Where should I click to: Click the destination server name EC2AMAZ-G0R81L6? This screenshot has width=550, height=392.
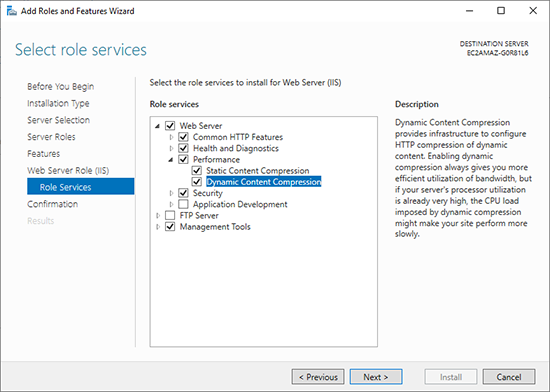[x=497, y=53]
